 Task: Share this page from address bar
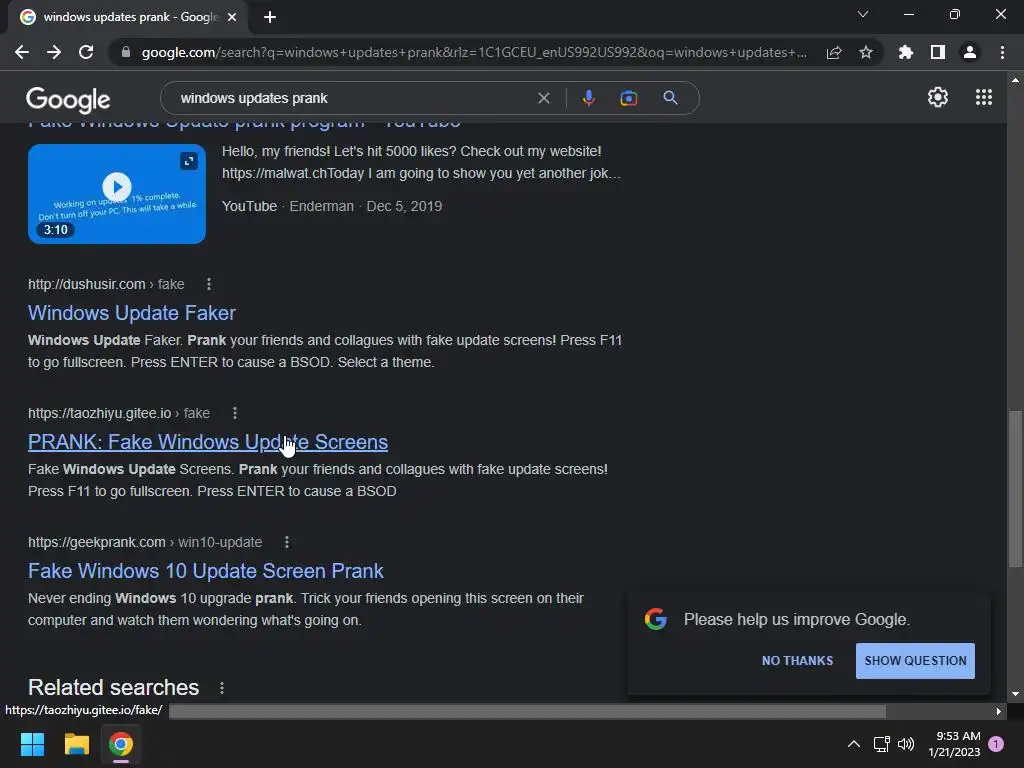tap(834, 52)
